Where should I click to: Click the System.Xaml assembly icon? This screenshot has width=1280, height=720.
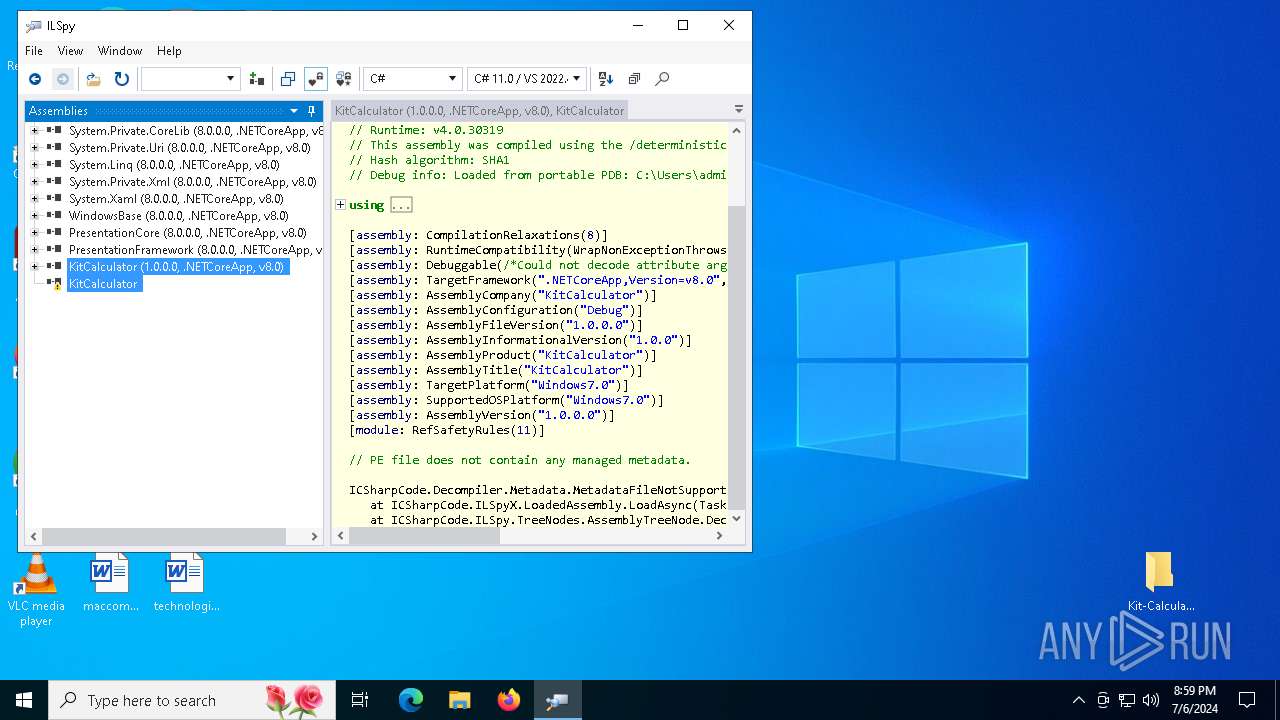click(54, 199)
